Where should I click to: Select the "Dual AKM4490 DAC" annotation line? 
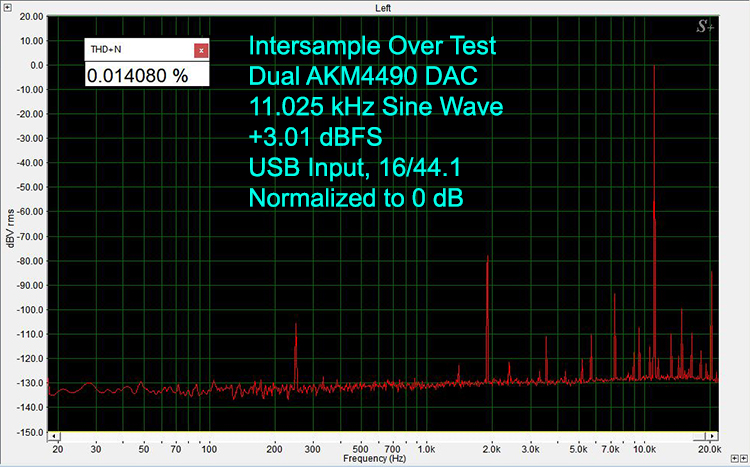363,77
